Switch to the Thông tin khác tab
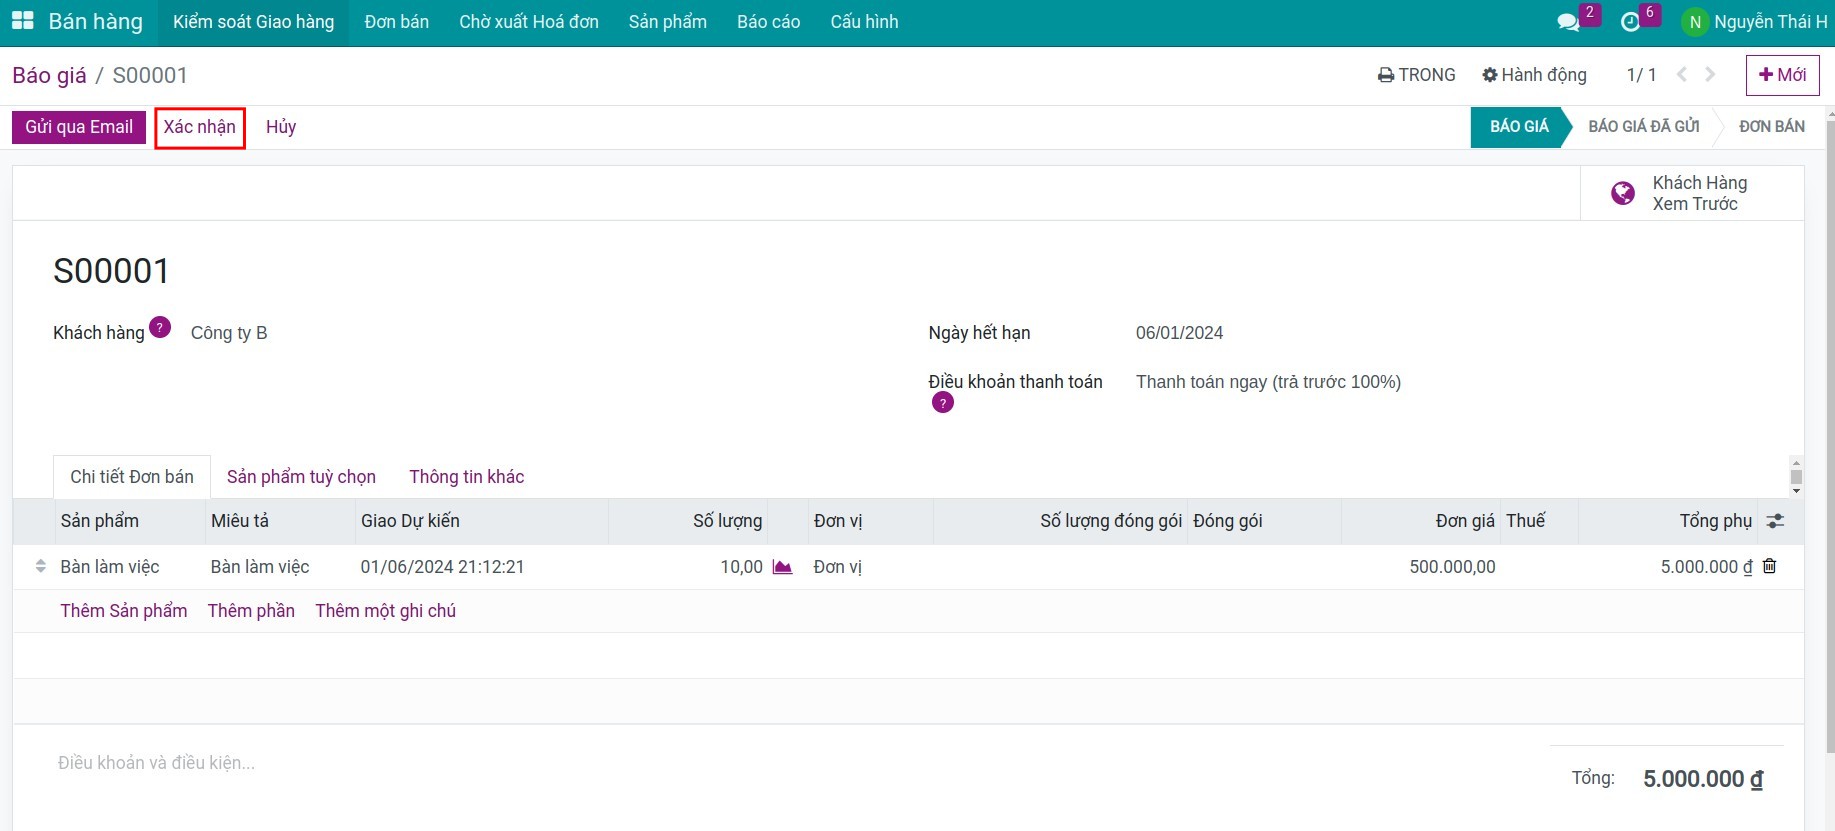 click(466, 477)
